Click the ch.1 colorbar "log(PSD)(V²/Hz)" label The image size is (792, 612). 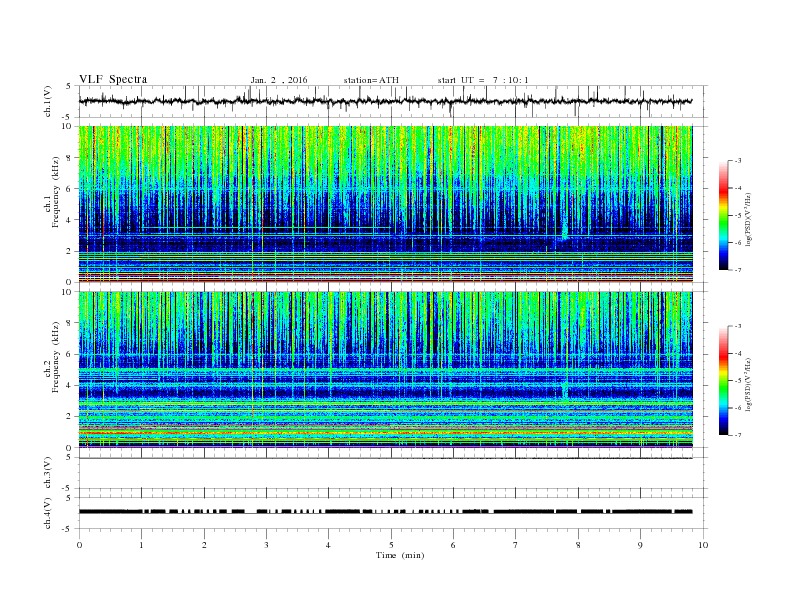click(x=749, y=220)
